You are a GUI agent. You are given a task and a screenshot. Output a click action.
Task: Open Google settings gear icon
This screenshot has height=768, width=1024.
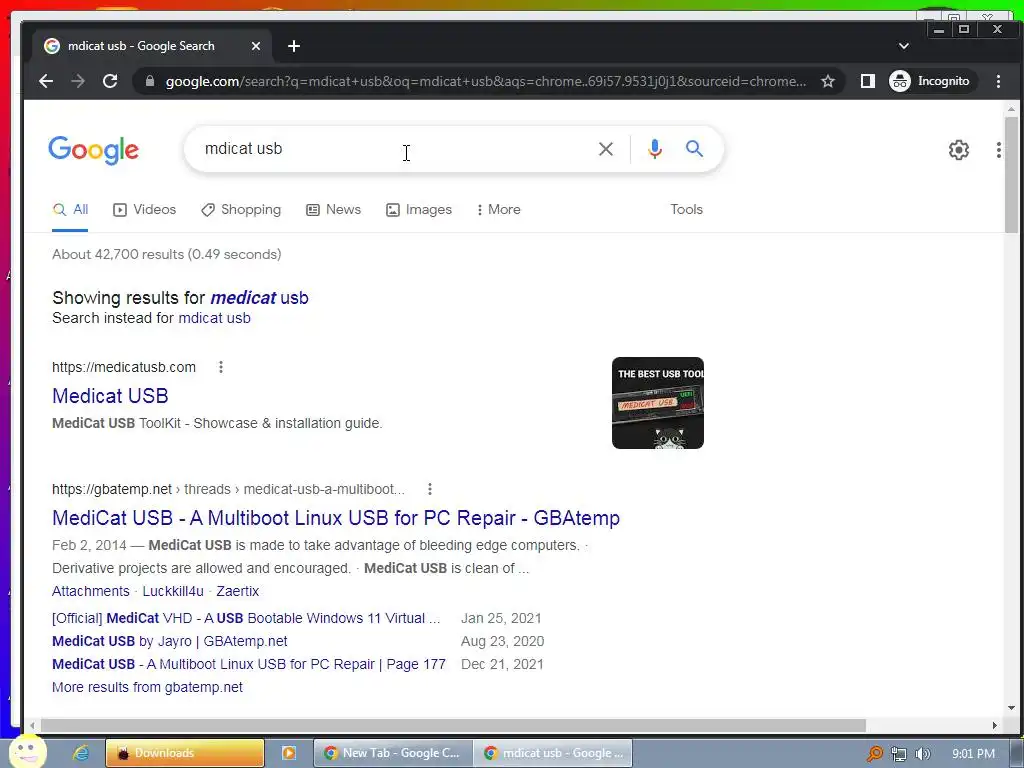tap(959, 150)
